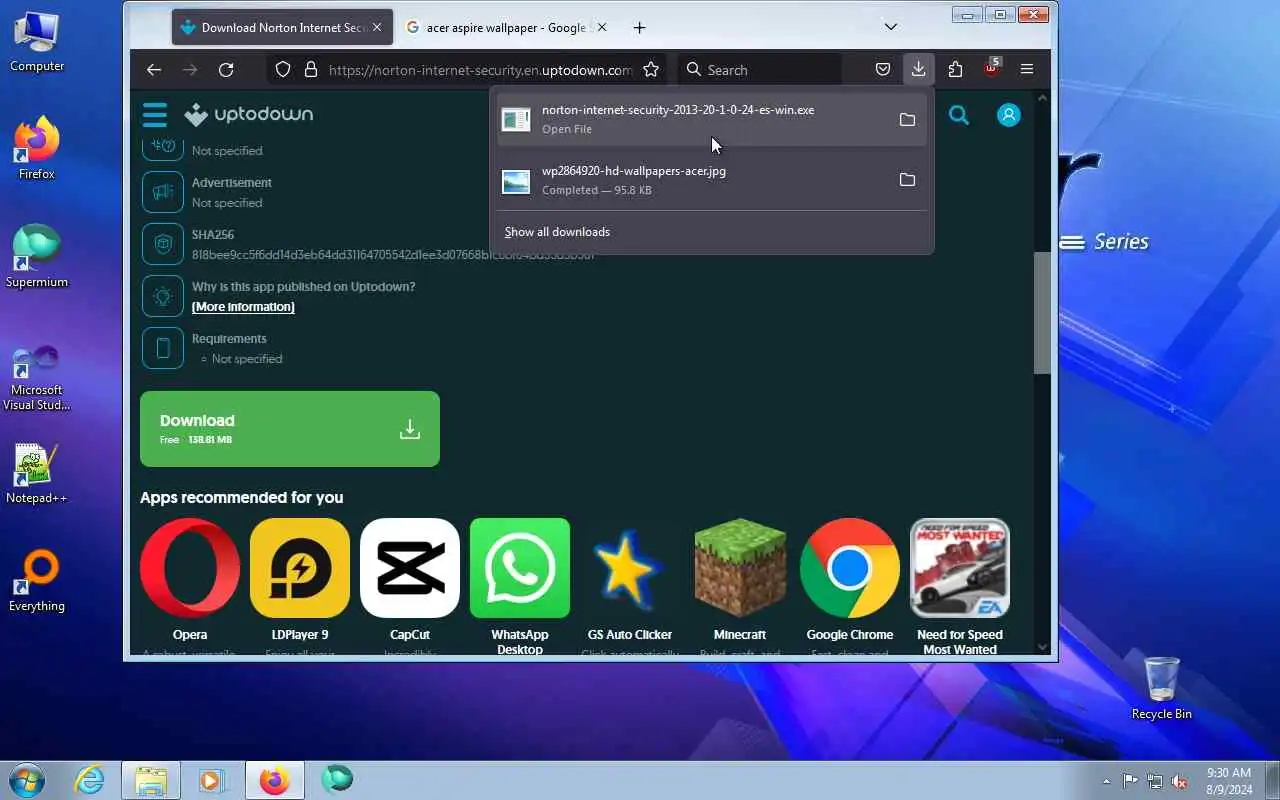Click the Advertisement megaphone icon

point(163,192)
